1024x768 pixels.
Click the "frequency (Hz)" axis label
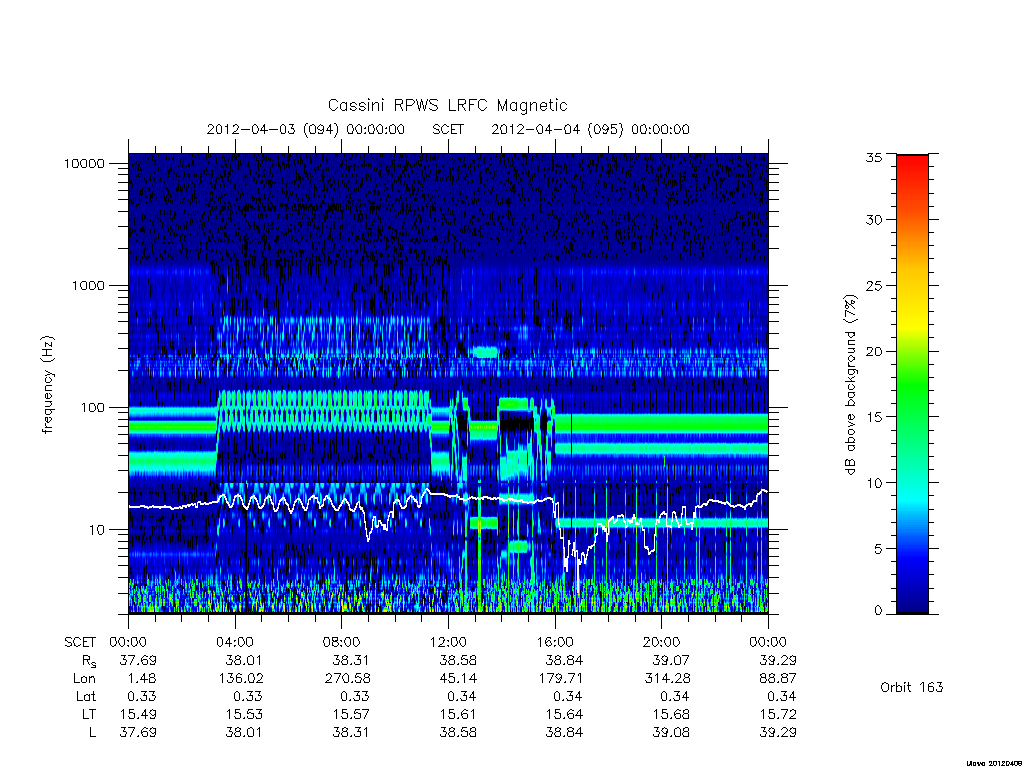47,384
